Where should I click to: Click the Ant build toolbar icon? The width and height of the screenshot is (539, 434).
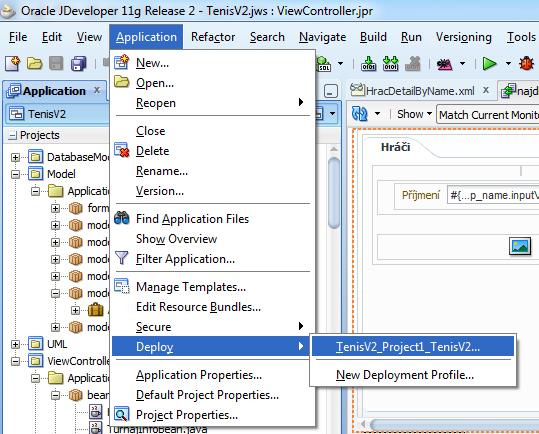coord(444,64)
